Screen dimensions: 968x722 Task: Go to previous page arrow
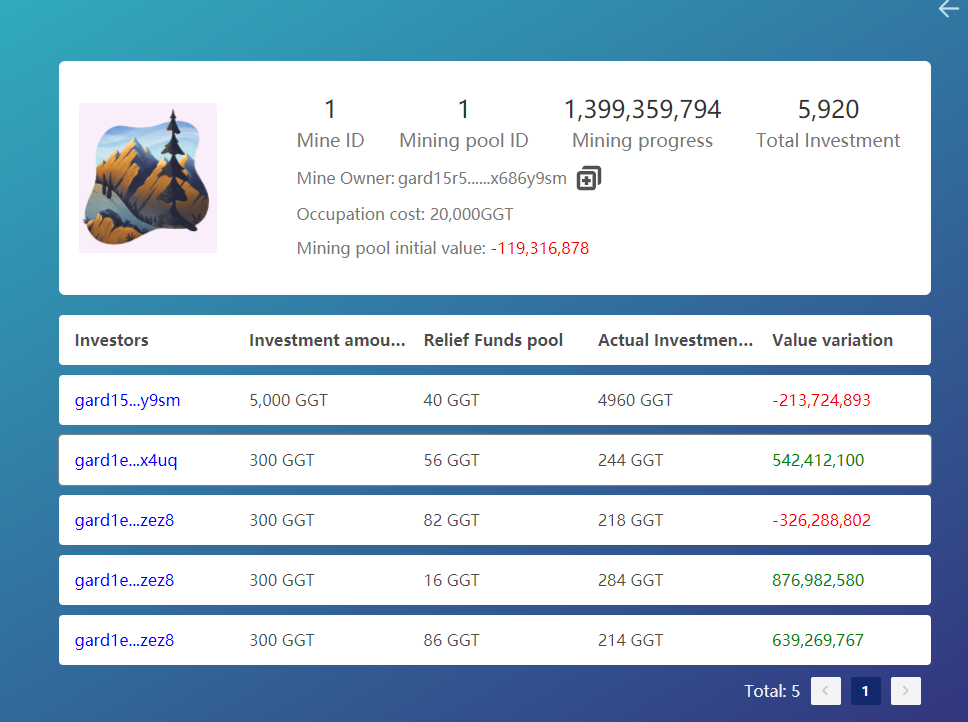(825, 691)
